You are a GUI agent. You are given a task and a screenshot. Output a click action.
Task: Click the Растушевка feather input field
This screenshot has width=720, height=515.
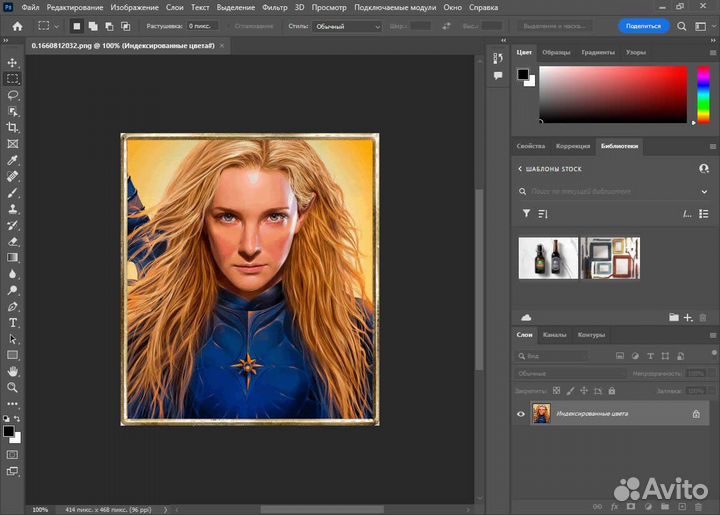pyautogui.click(x=202, y=26)
